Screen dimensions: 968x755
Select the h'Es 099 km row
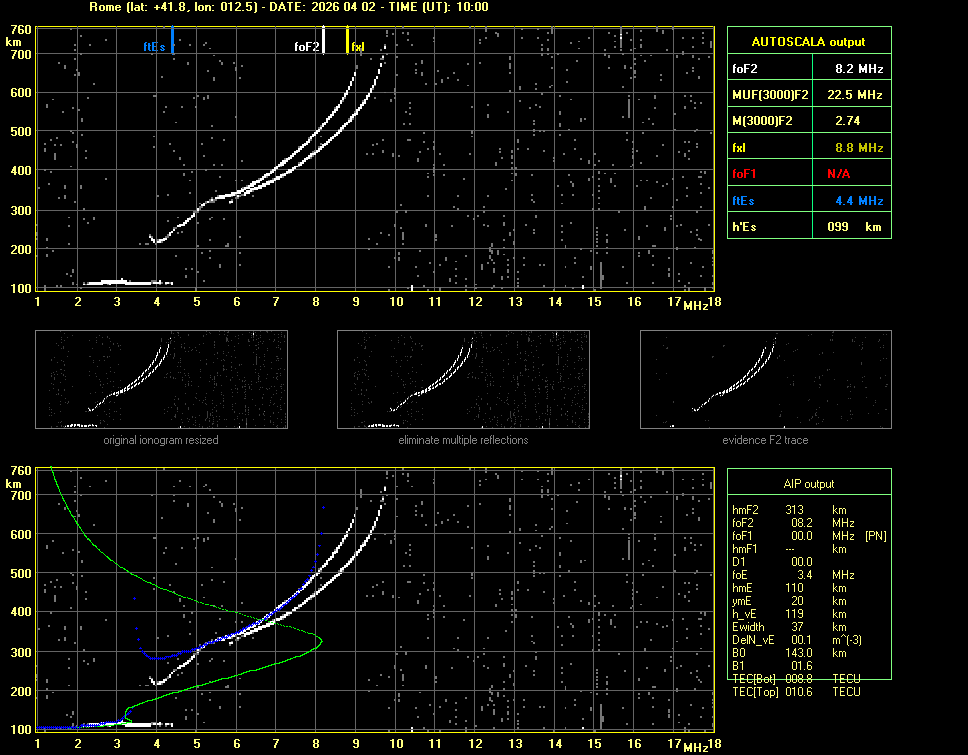[x=808, y=226]
